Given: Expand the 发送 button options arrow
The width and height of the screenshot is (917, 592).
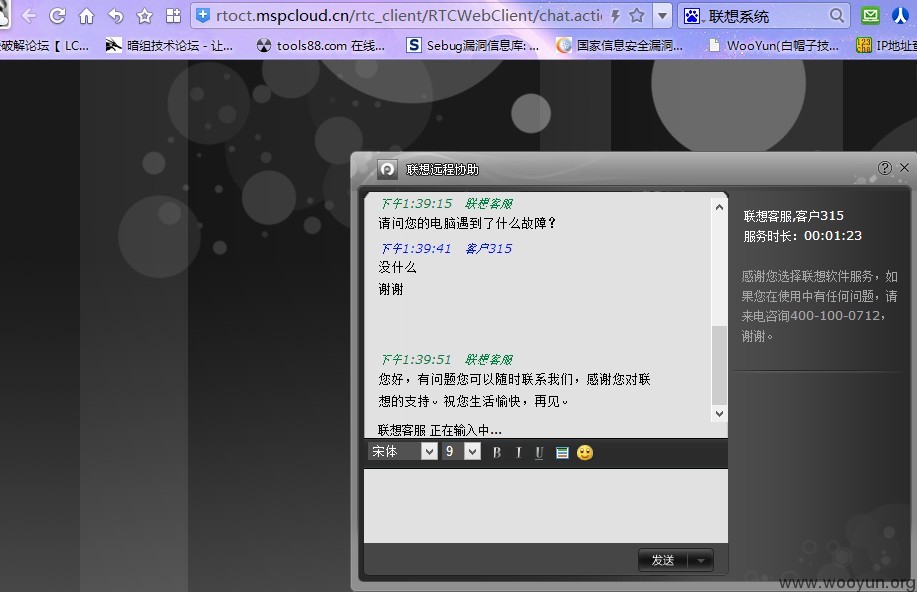Looking at the screenshot, I should 701,560.
